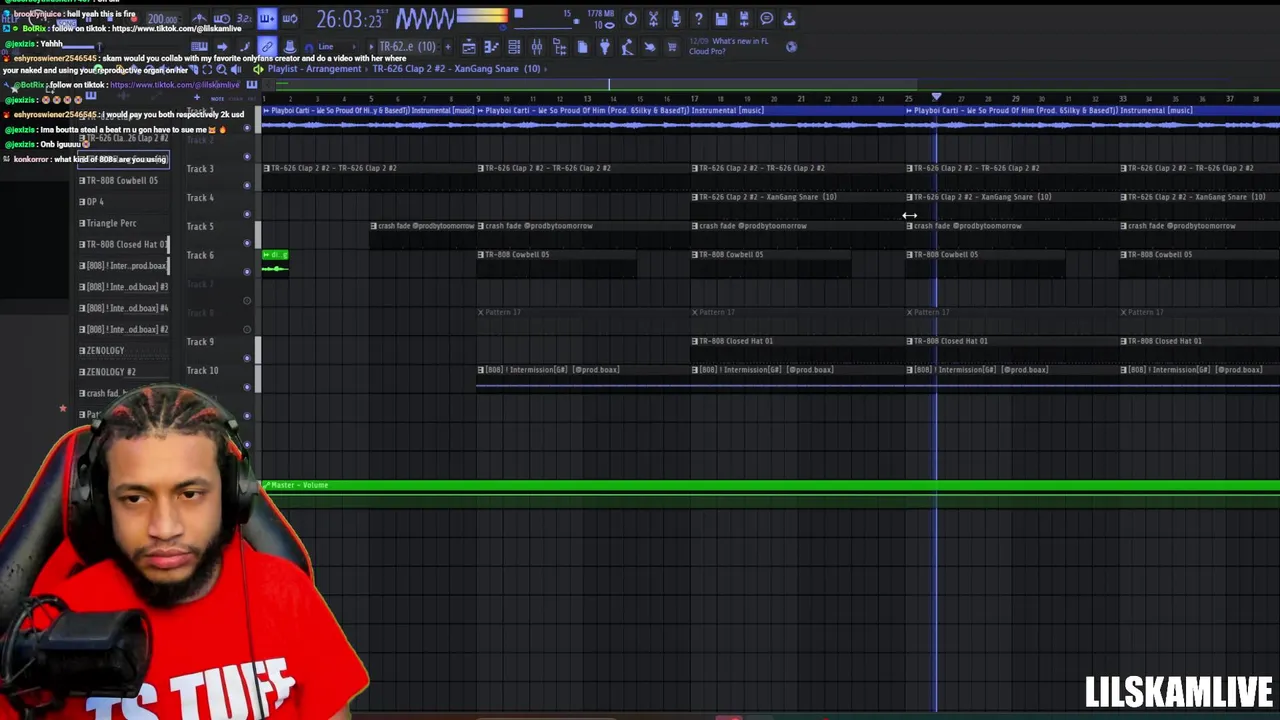
Task: Click the tempo 200.000 field
Action: coord(164,19)
